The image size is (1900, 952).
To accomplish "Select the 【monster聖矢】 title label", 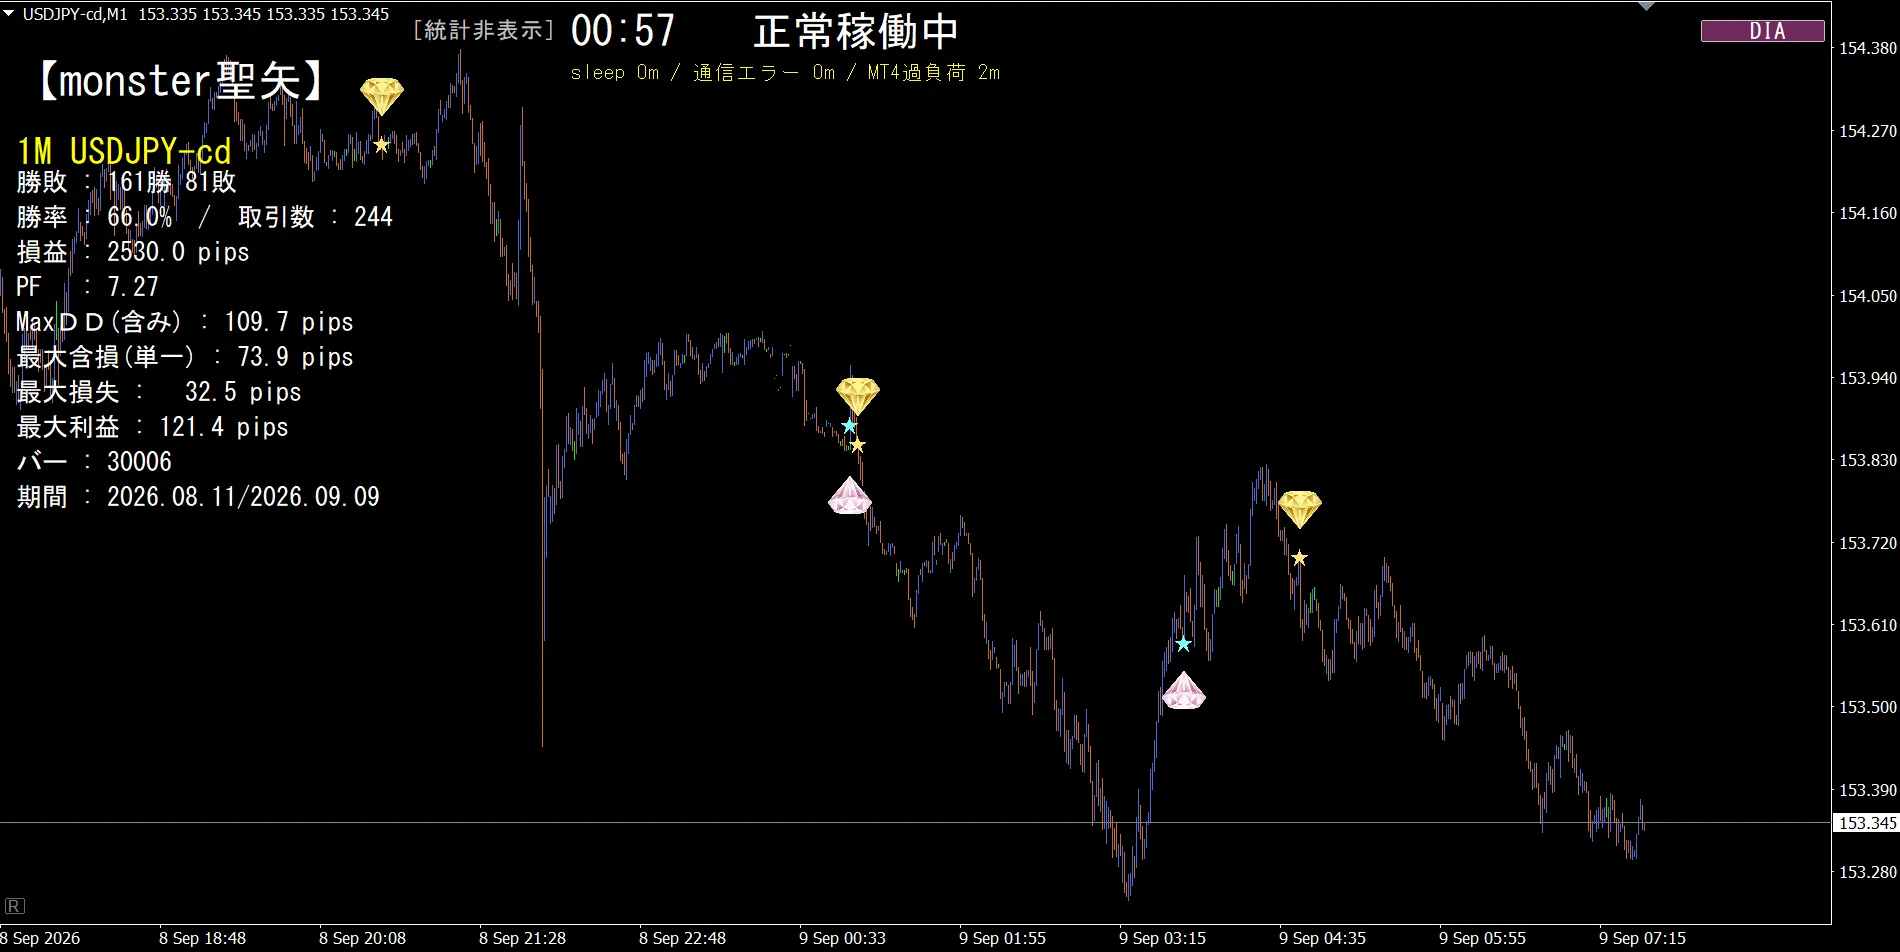I will [181, 81].
